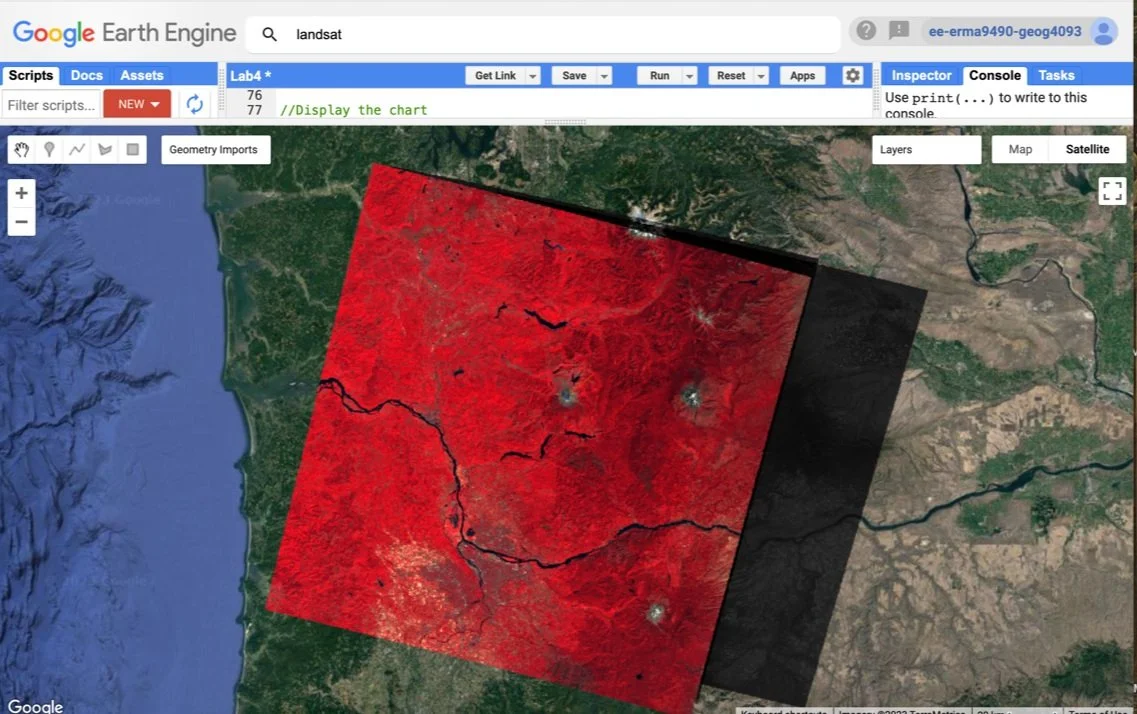1137x714 pixels.
Task: Select the add marker point tool
Action: (x=49, y=149)
